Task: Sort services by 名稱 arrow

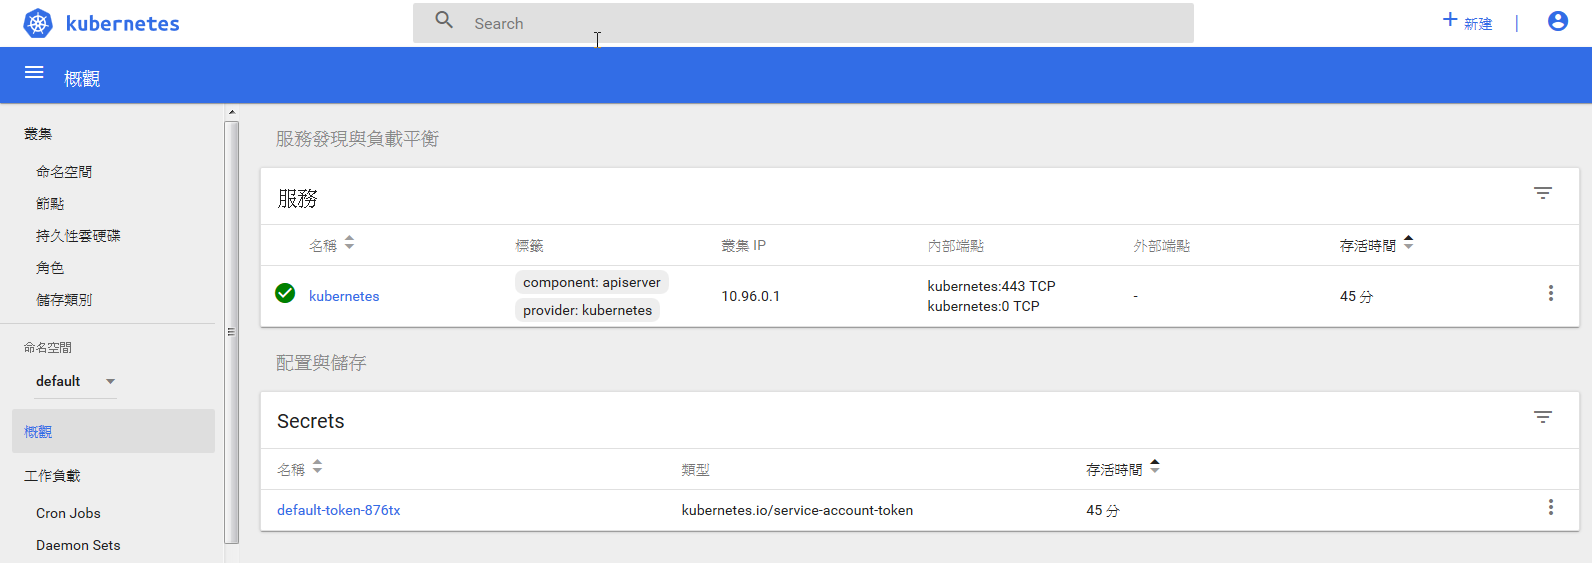Action: coord(349,243)
